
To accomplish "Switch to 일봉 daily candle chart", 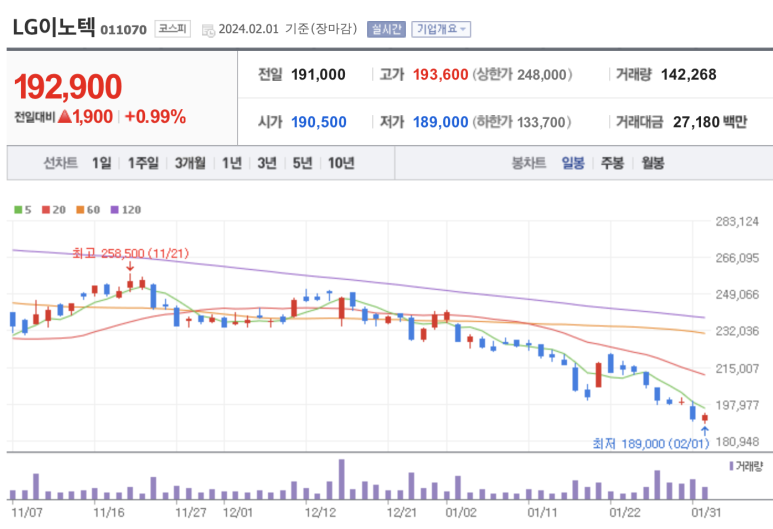I will coord(573,163).
